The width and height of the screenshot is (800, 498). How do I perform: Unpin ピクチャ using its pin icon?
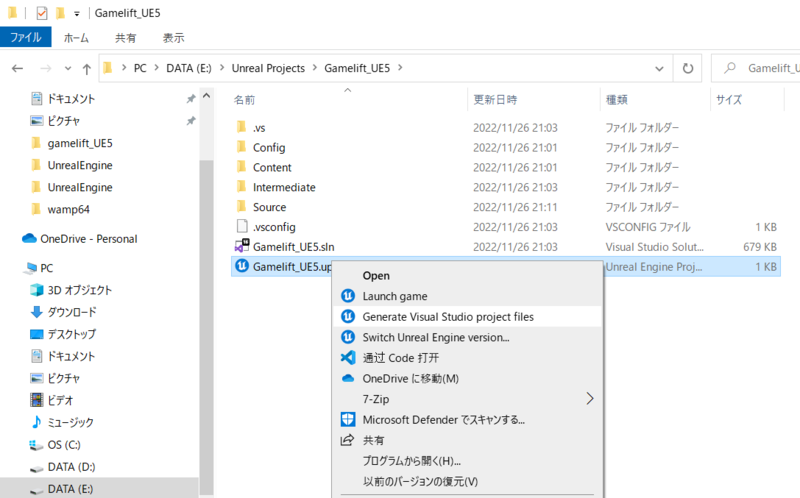point(191,121)
